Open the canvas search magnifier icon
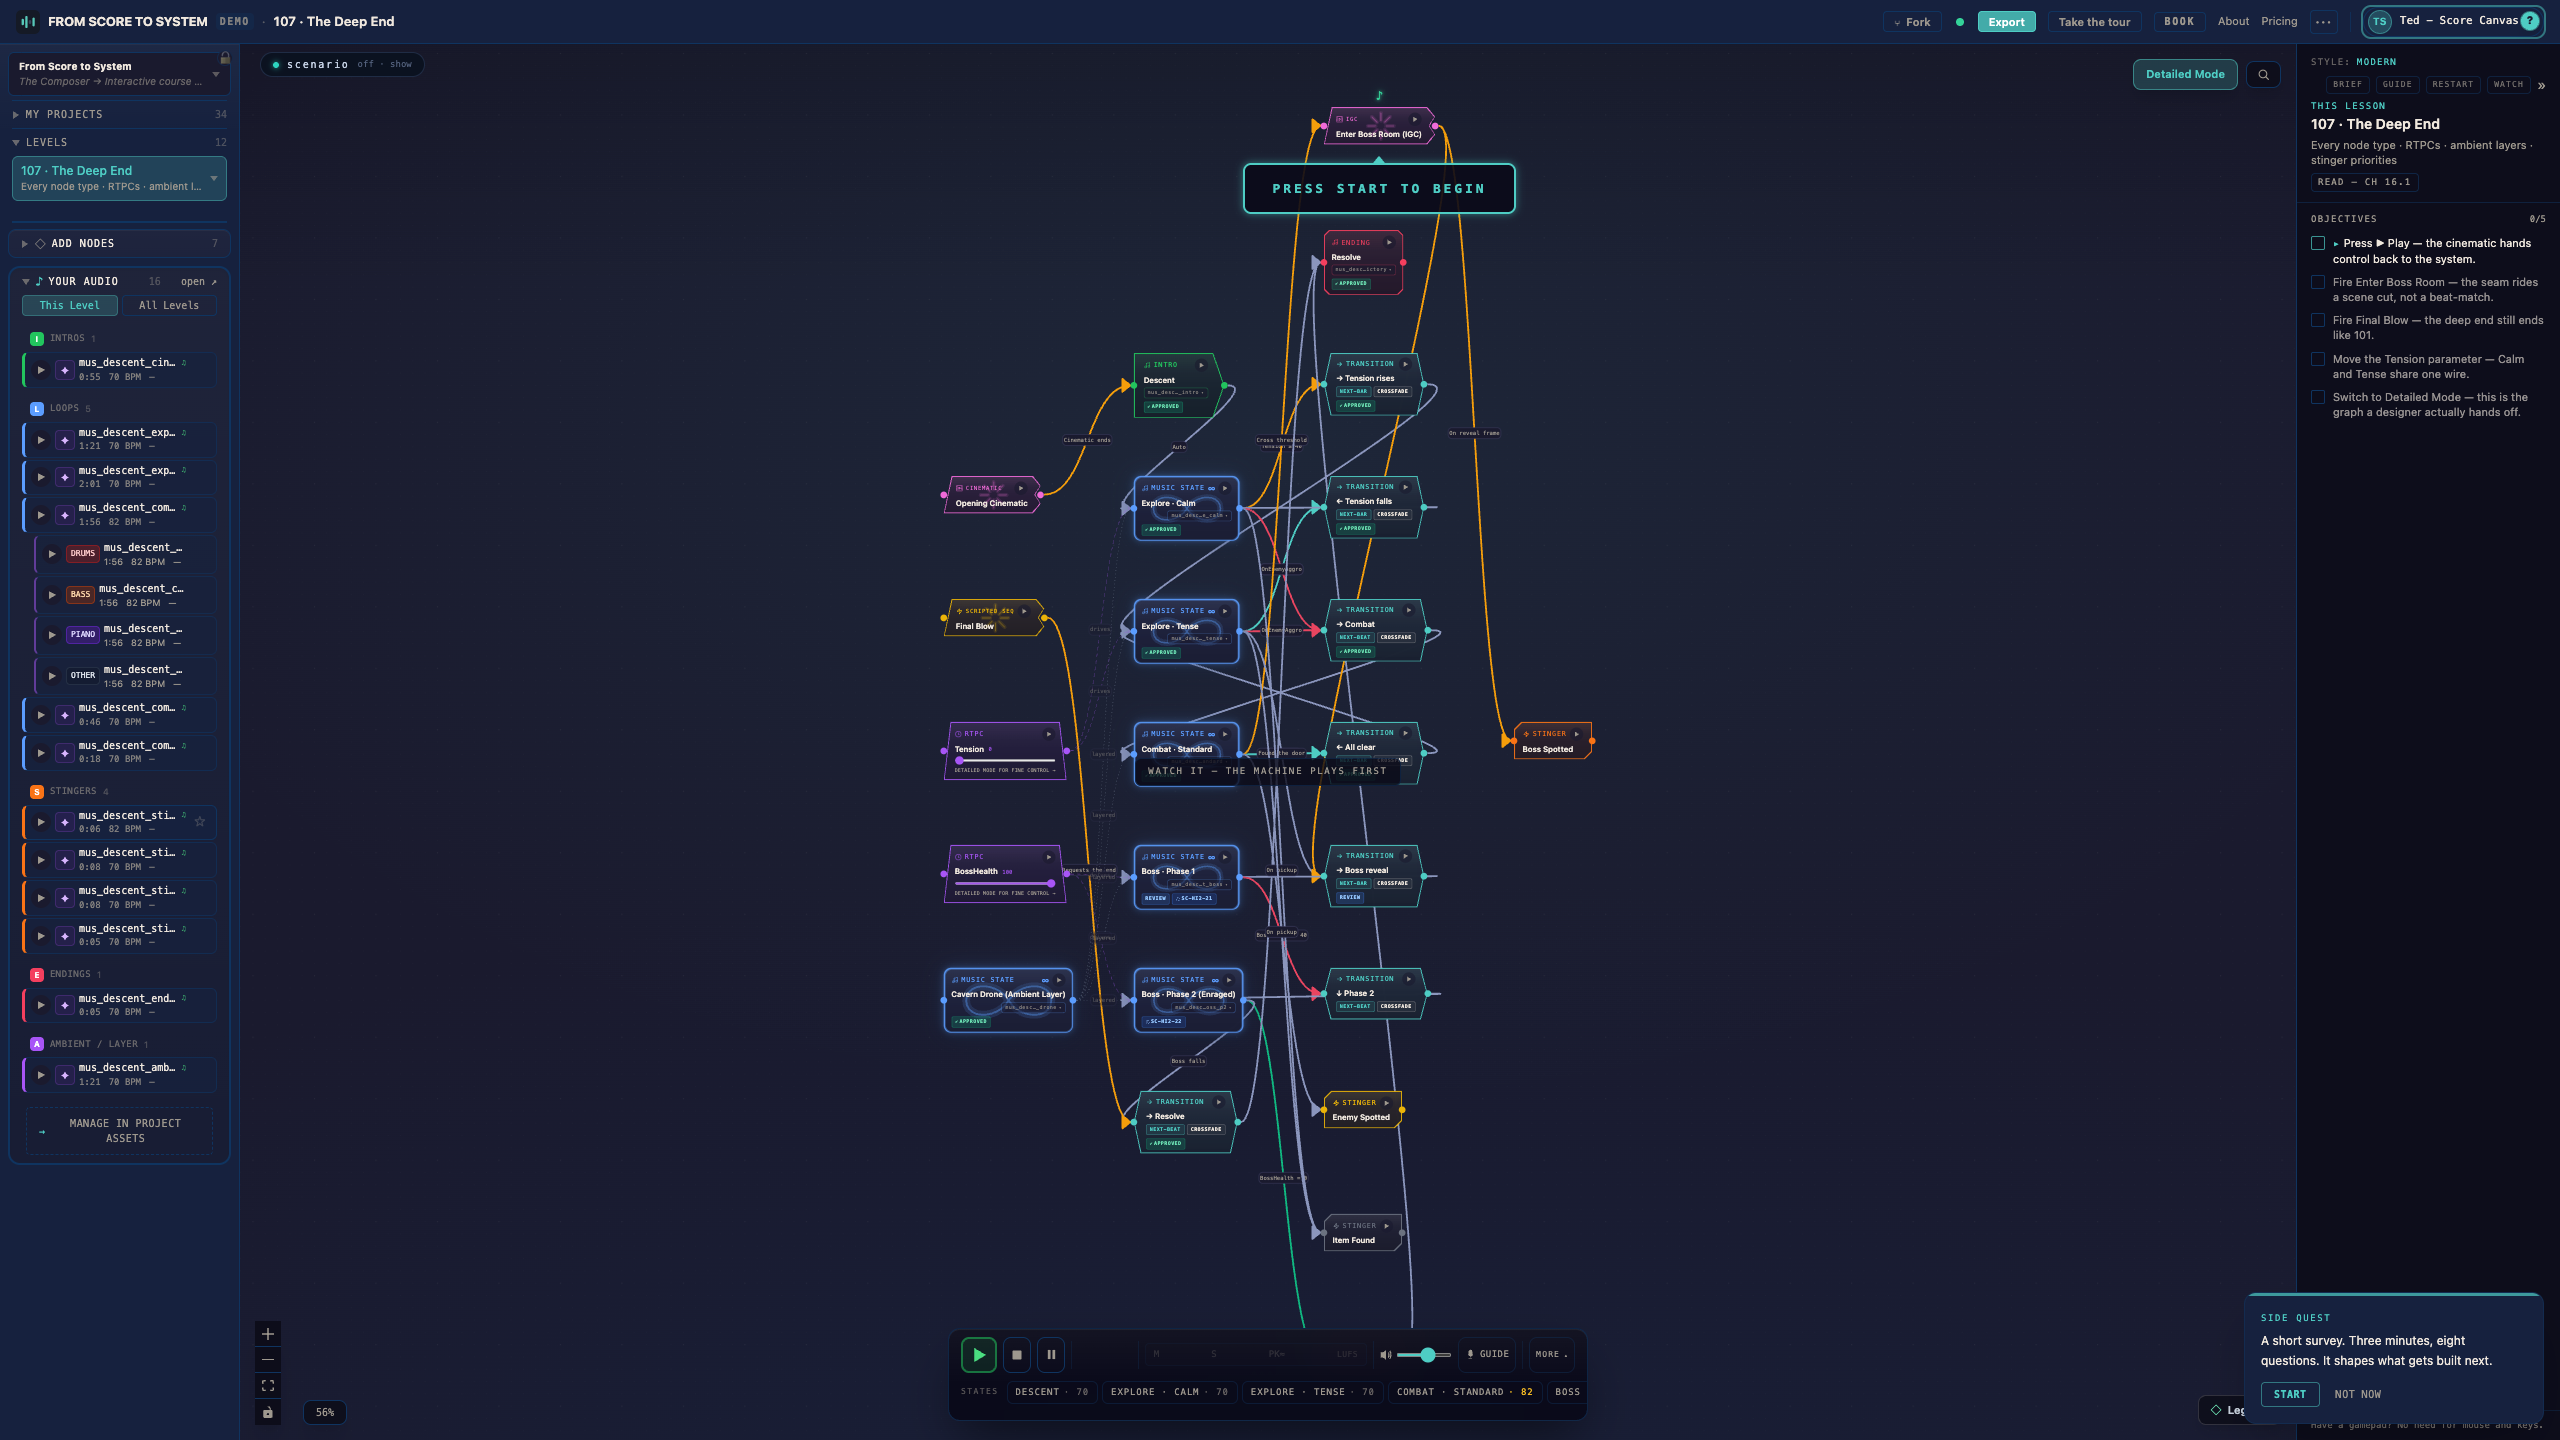This screenshot has height=1440, width=2560. coord(2263,74)
